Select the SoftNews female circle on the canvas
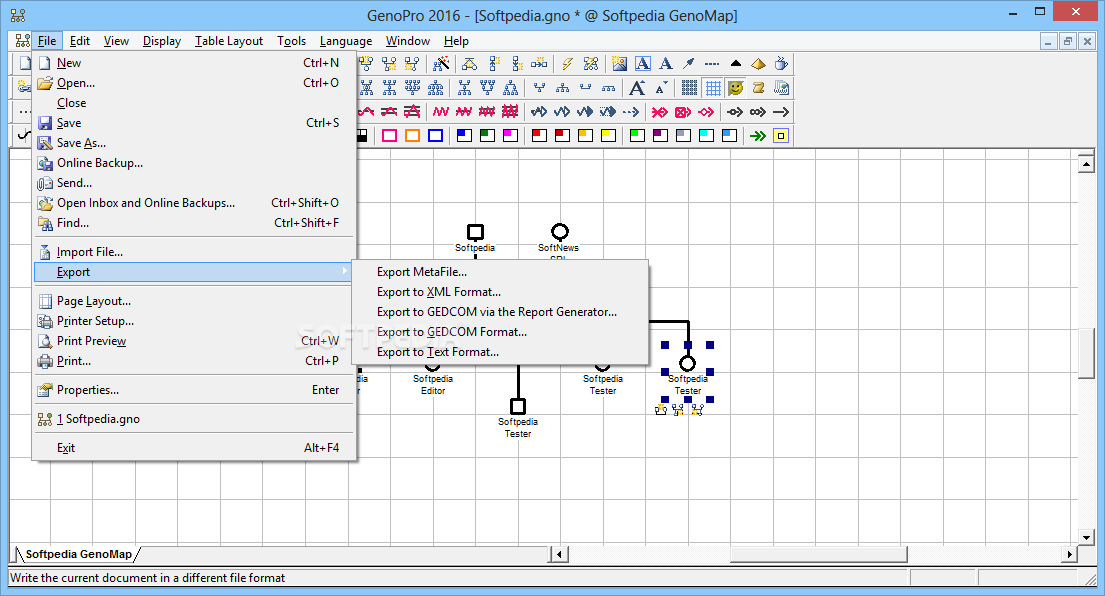 click(560, 232)
